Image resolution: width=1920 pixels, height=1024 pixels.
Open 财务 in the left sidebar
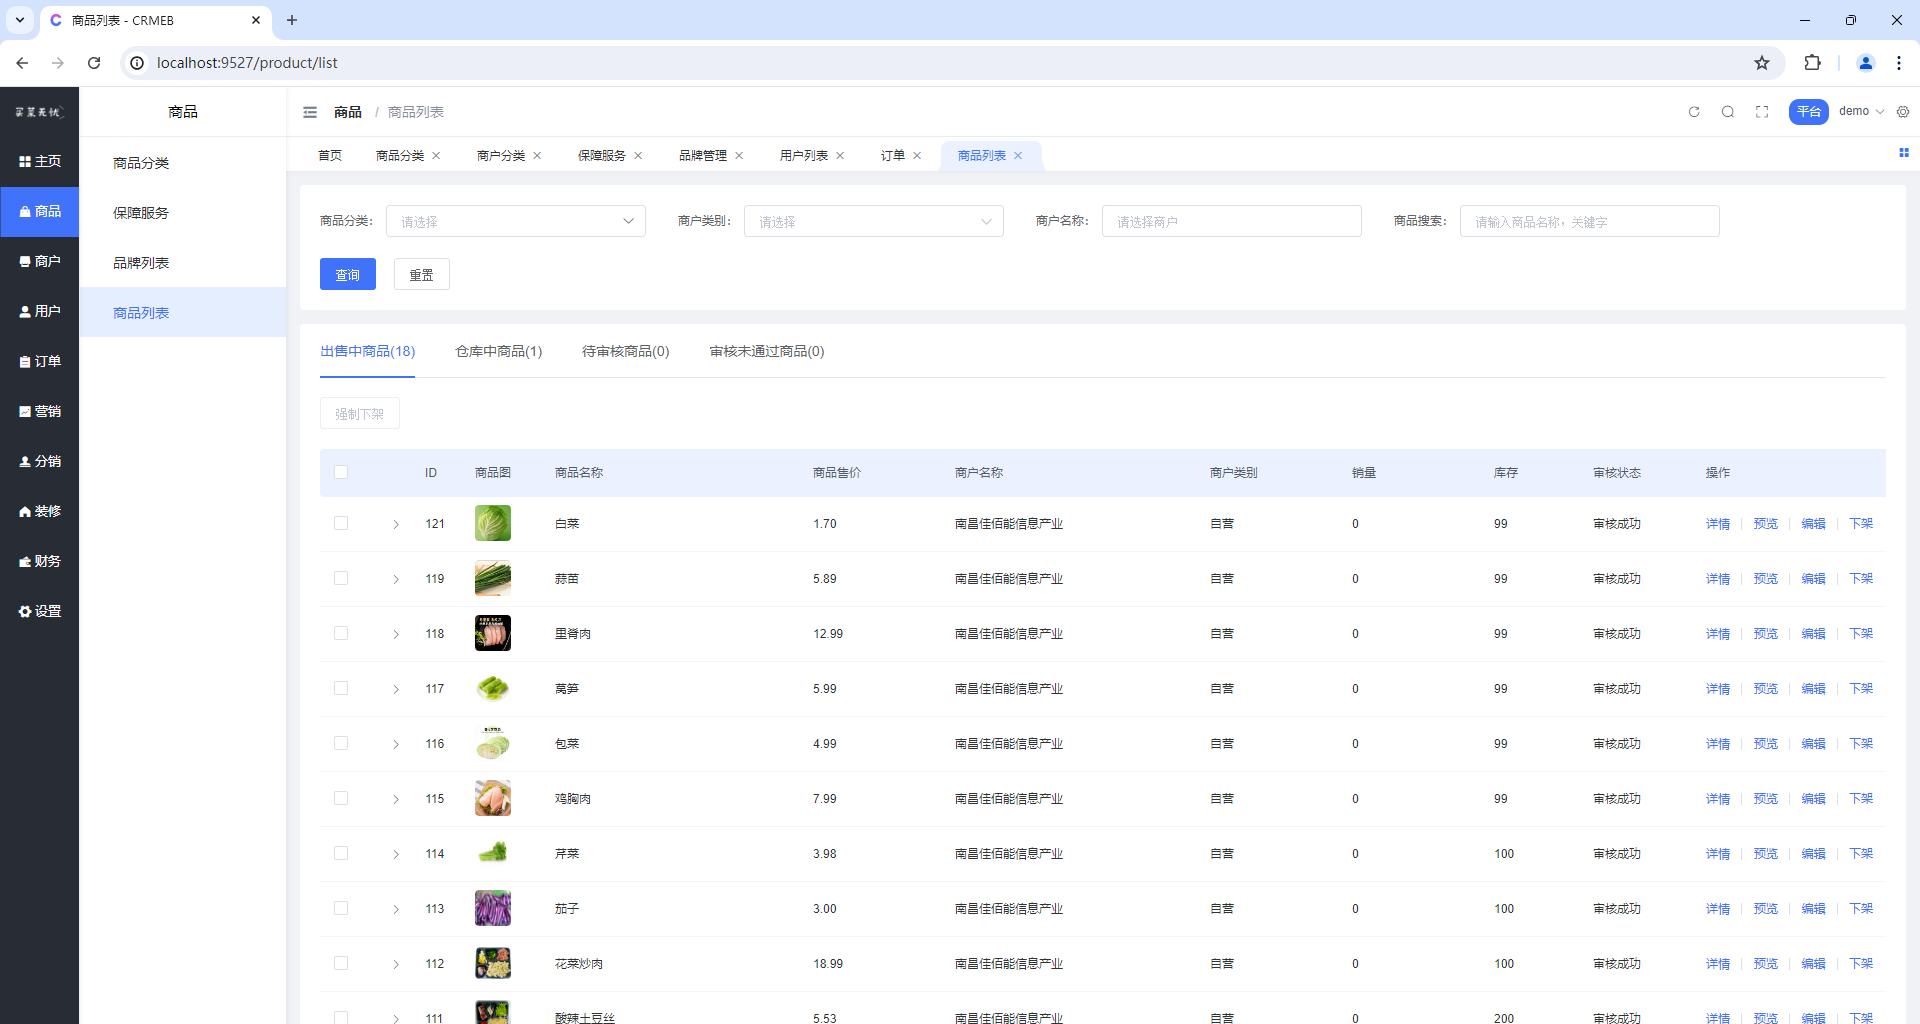(40, 561)
